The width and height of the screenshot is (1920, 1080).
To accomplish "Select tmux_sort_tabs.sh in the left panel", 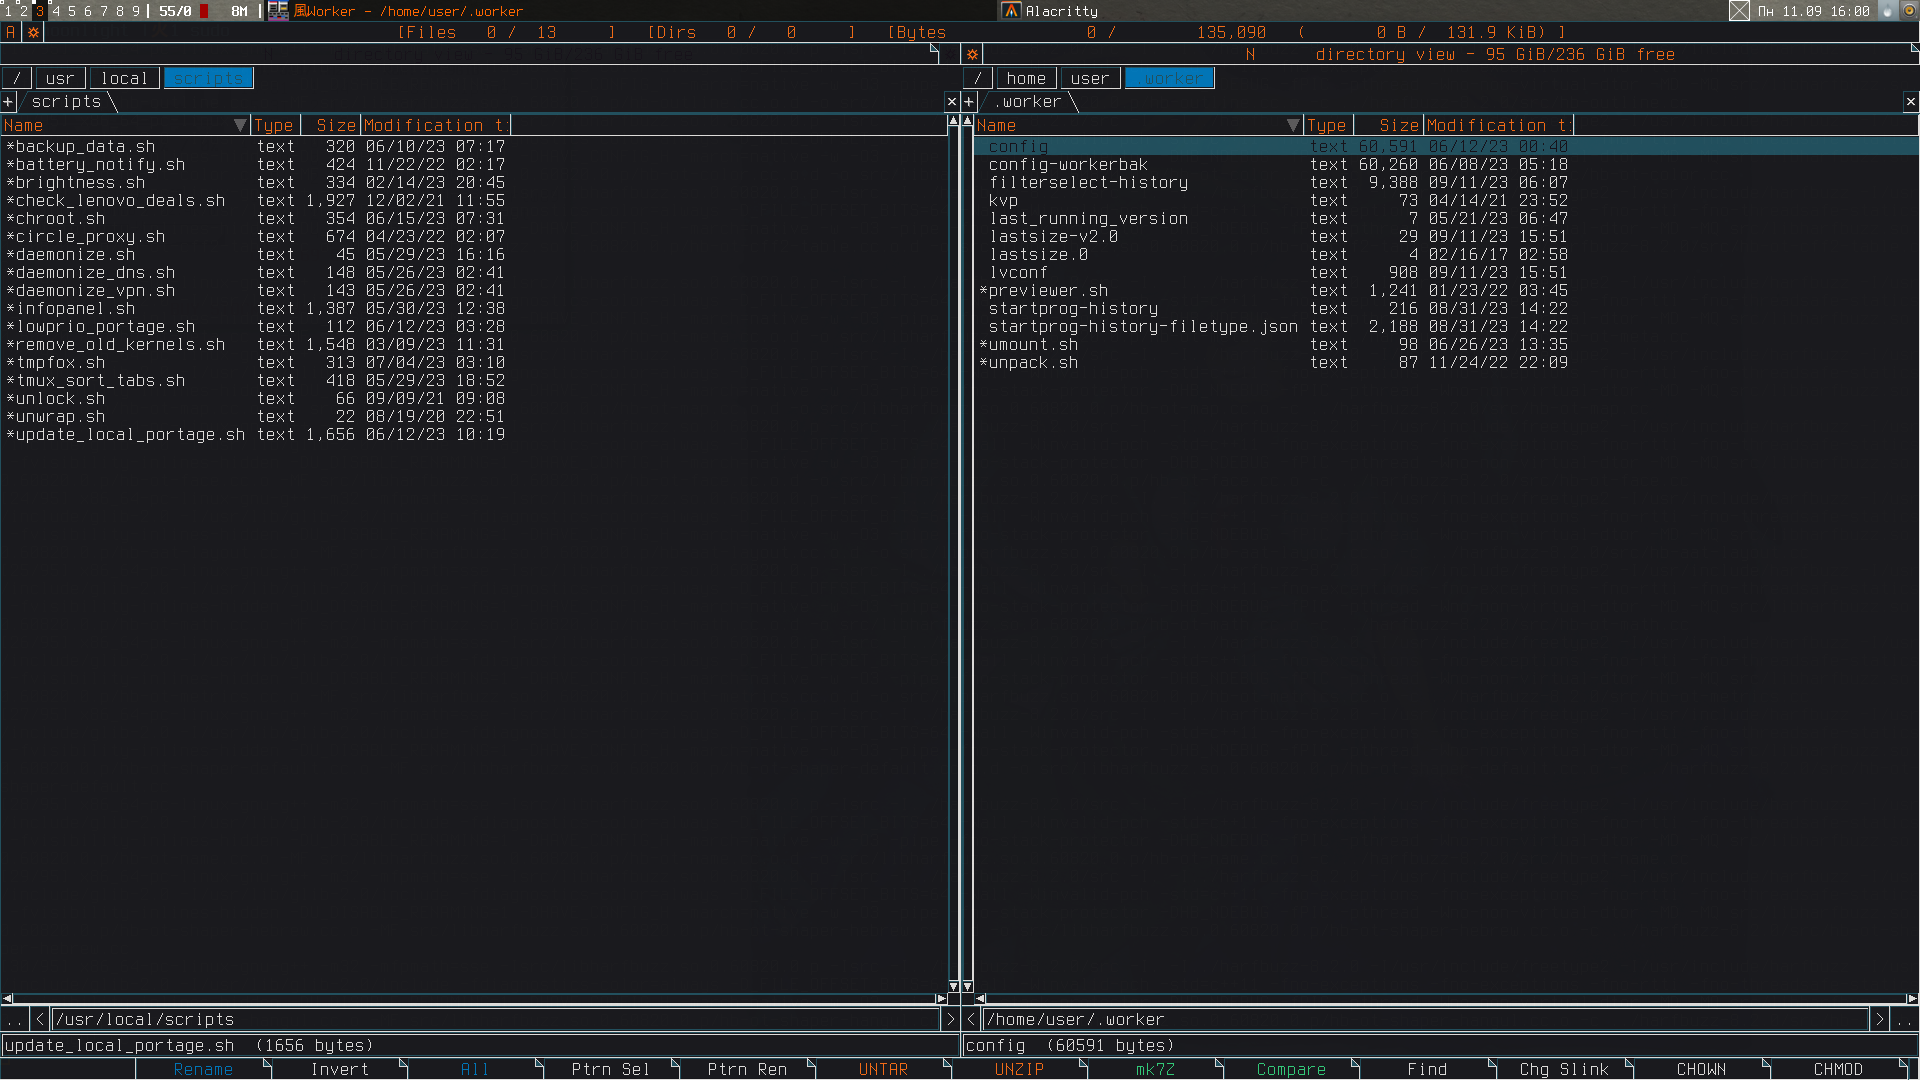I will pyautogui.click(x=474, y=381).
